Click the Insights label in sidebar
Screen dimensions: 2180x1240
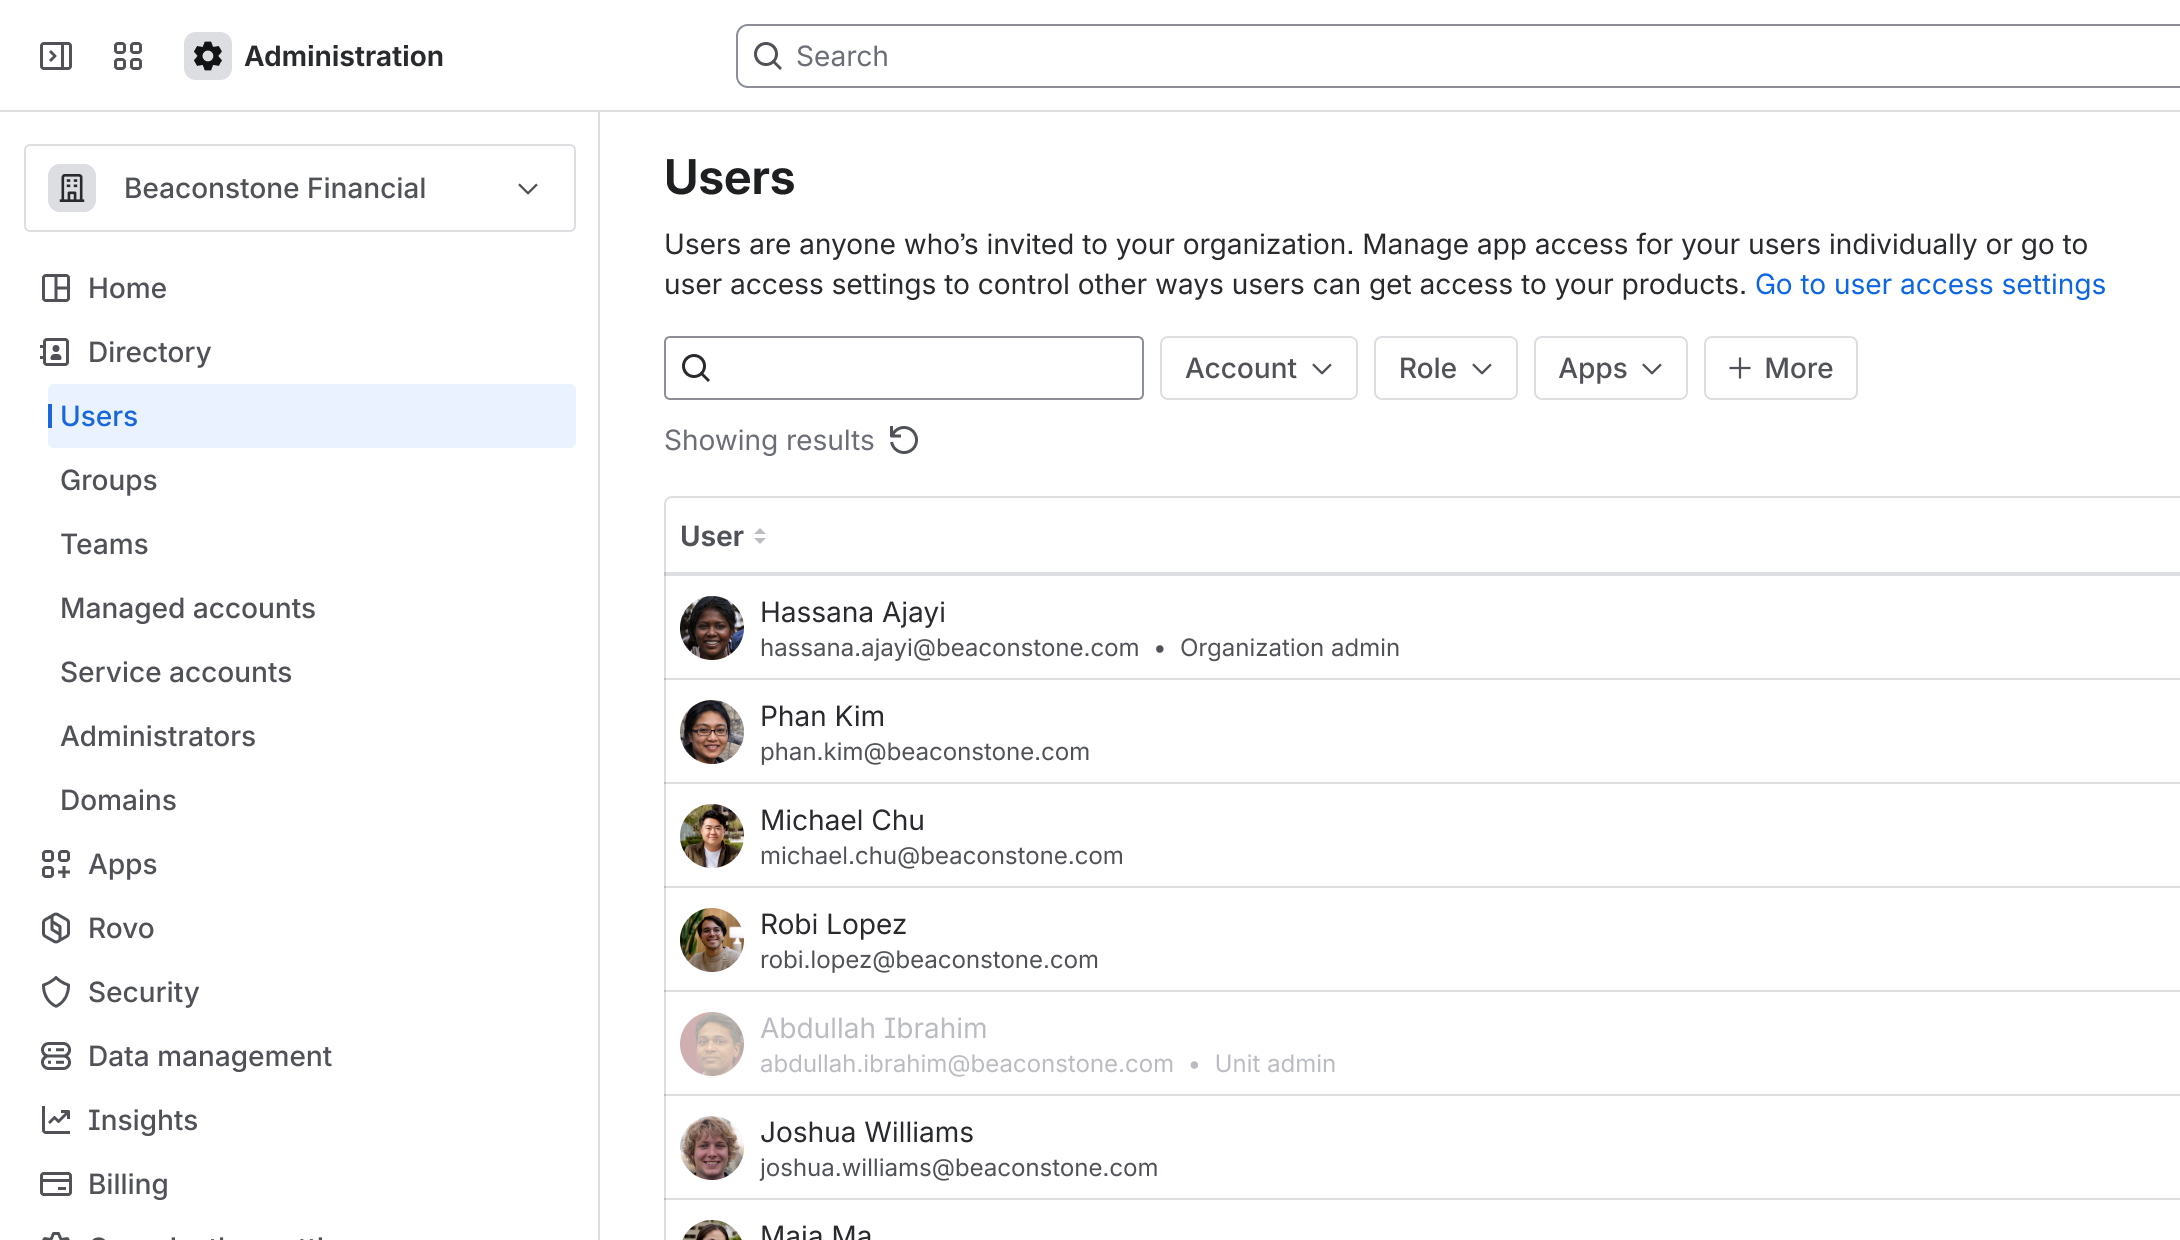(143, 1120)
